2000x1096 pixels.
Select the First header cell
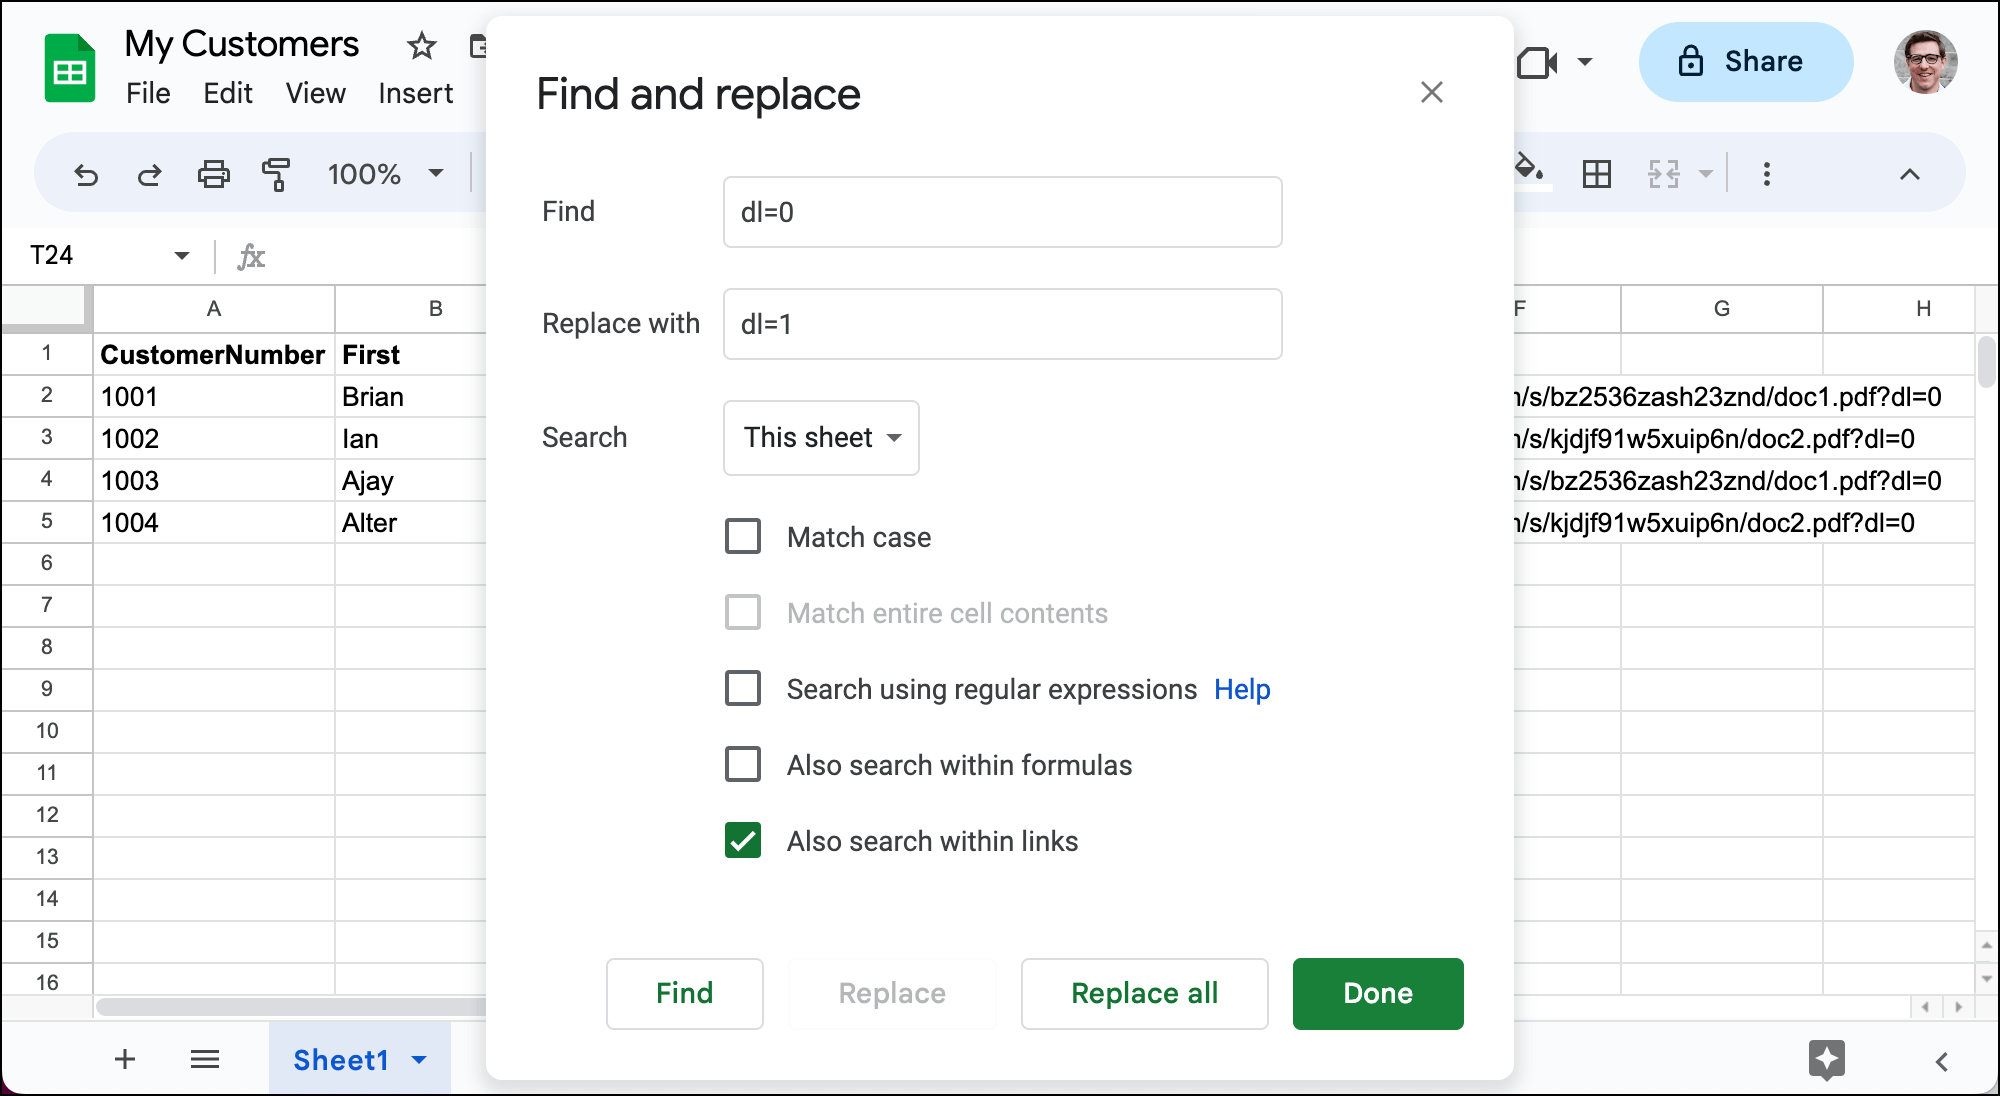(411, 355)
